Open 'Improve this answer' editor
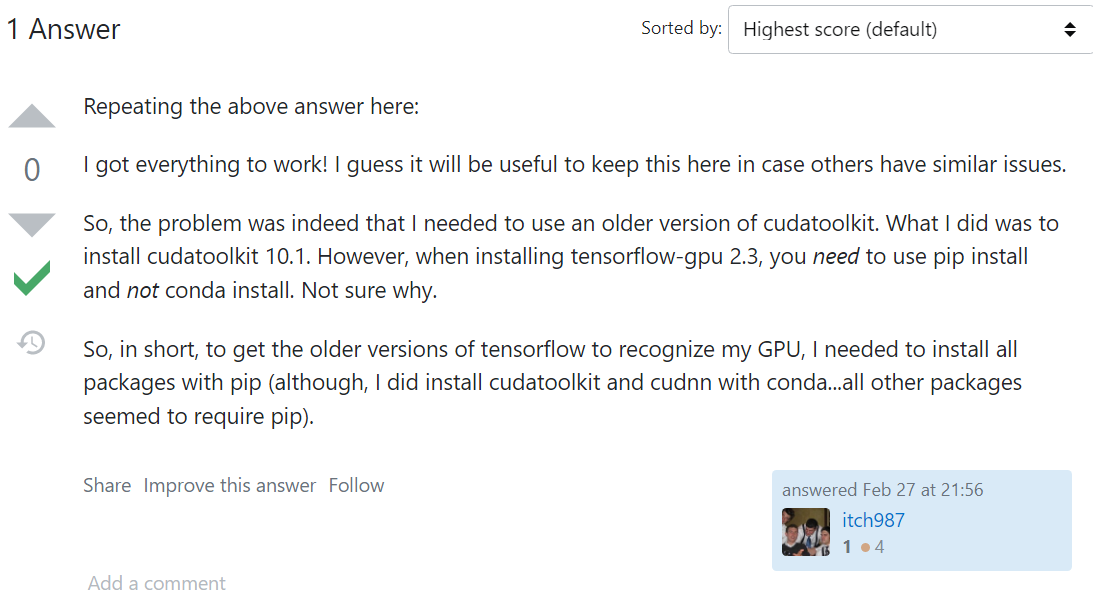1093x595 pixels. [x=230, y=485]
